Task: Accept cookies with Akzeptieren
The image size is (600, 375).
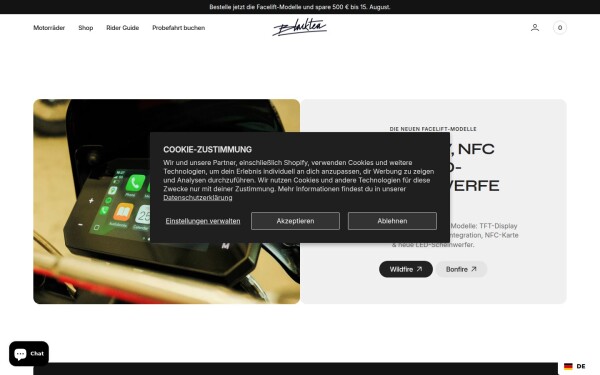Action: [x=295, y=221]
